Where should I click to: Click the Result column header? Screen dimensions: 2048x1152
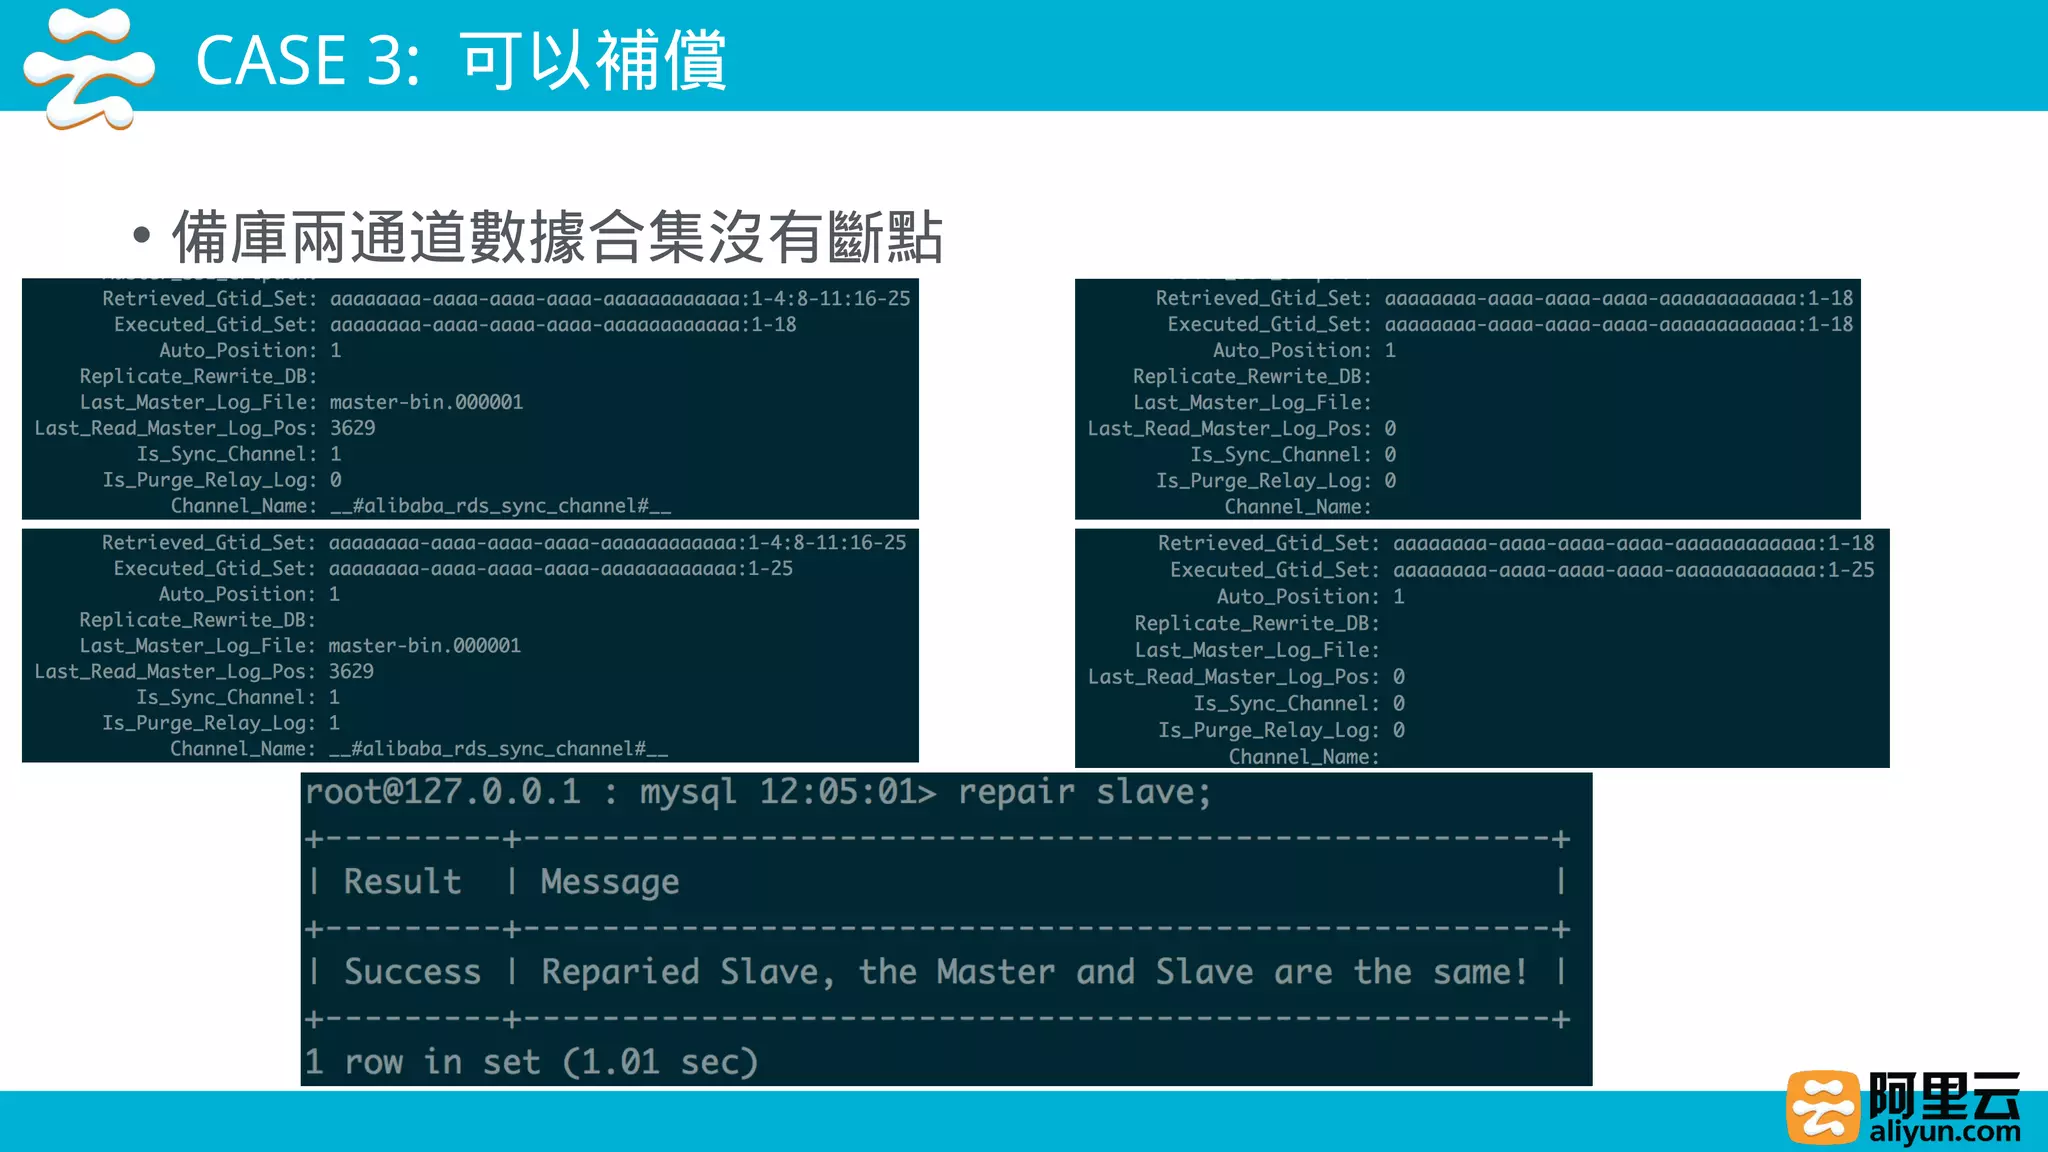click(x=402, y=882)
